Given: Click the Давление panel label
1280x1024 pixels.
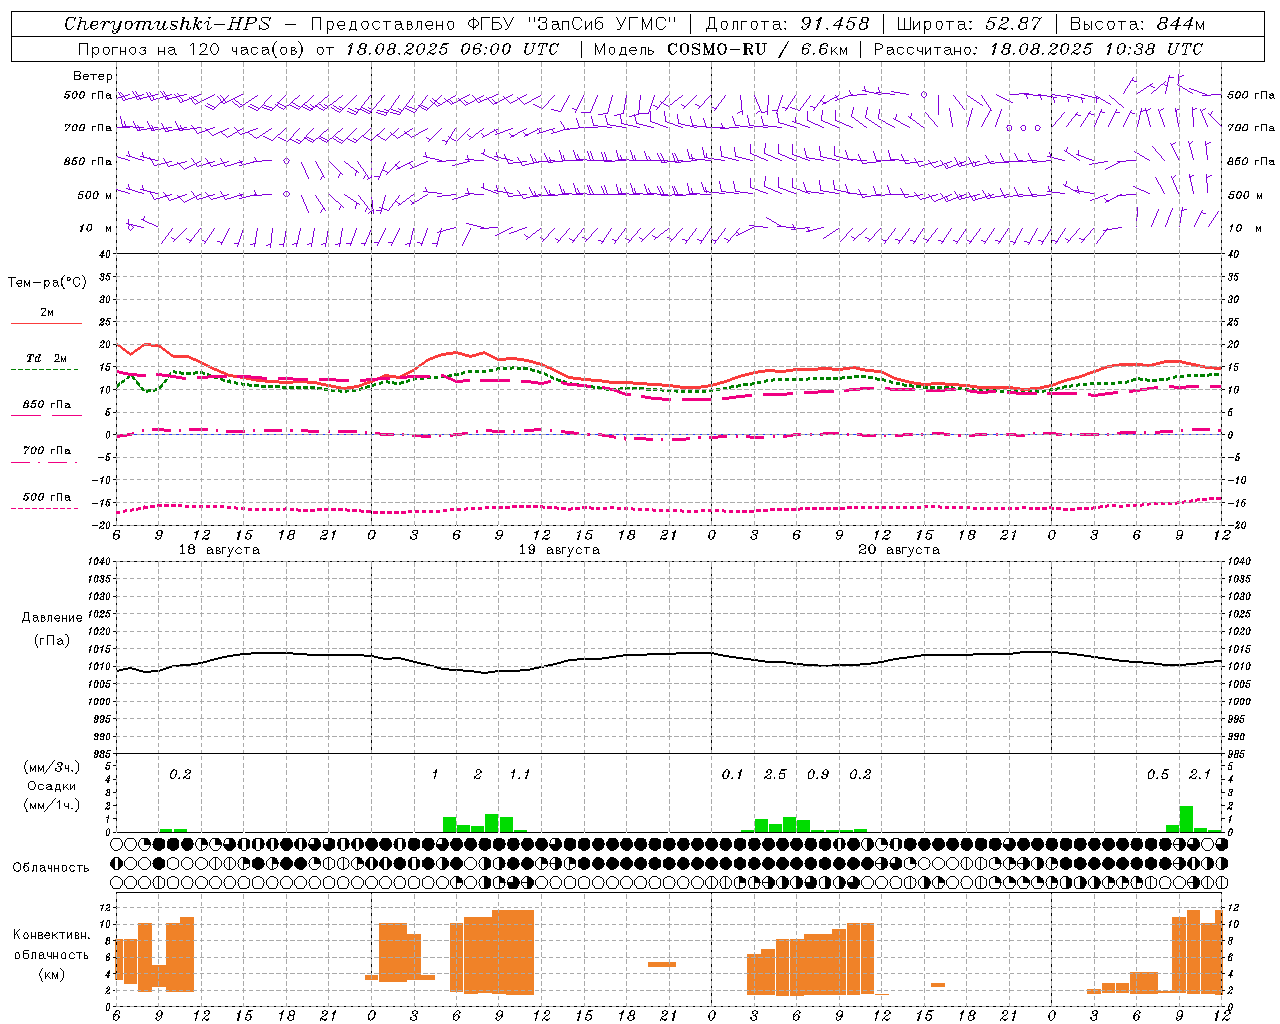Looking at the screenshot, I should 52,618.
